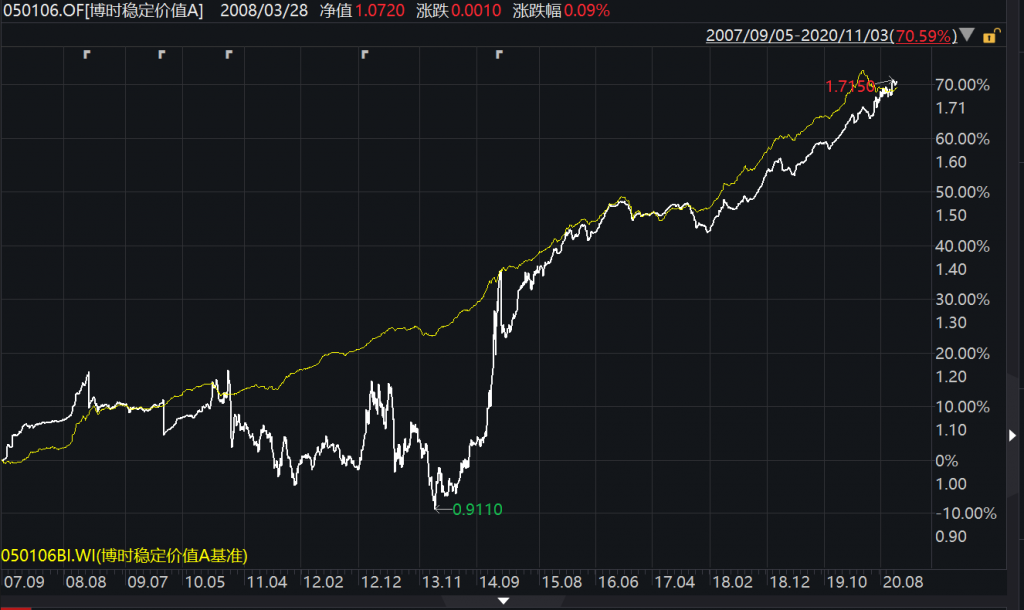Screen dimensions: 1024x610
Task: Click the third flag marker from left
Action: (x=229, y=54)
